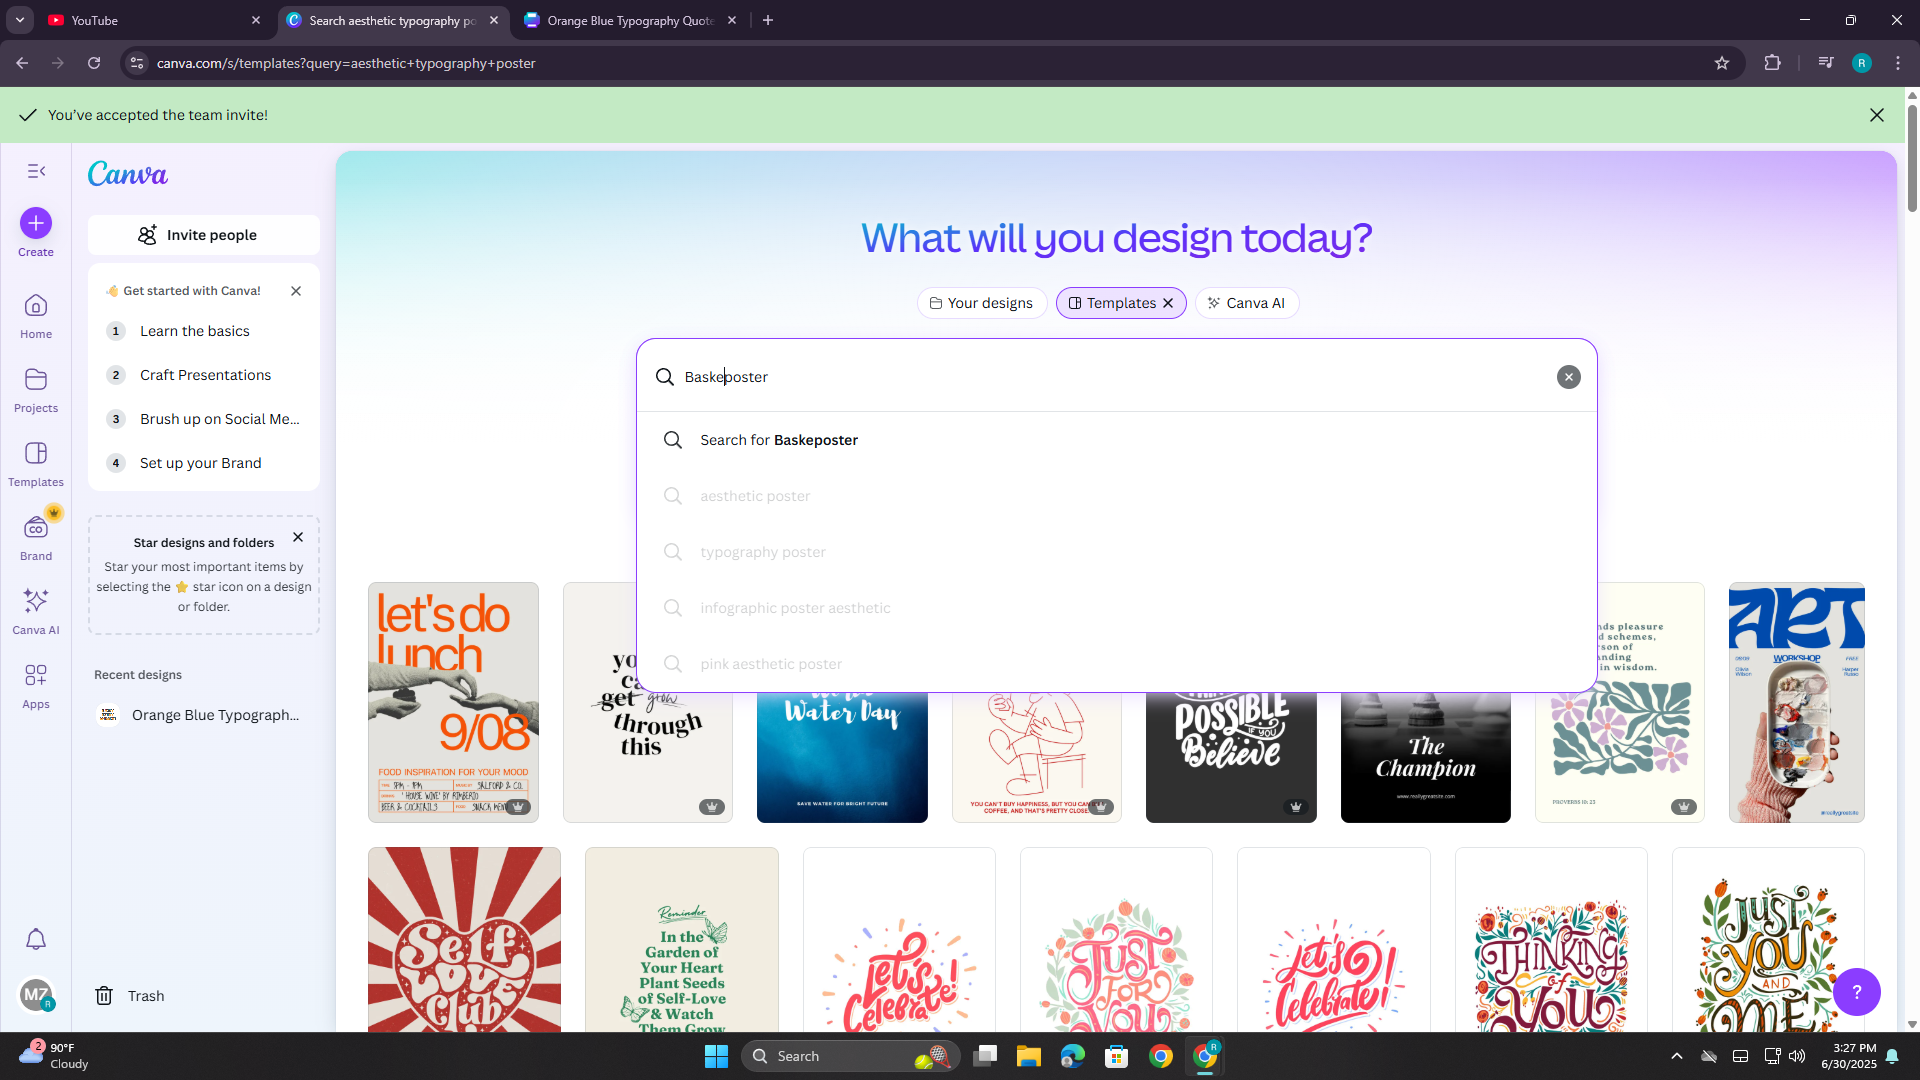This screenshot has width=1920, height=1080.
Task: Open Chrome three-dot menu
Action: [1898, 63]
